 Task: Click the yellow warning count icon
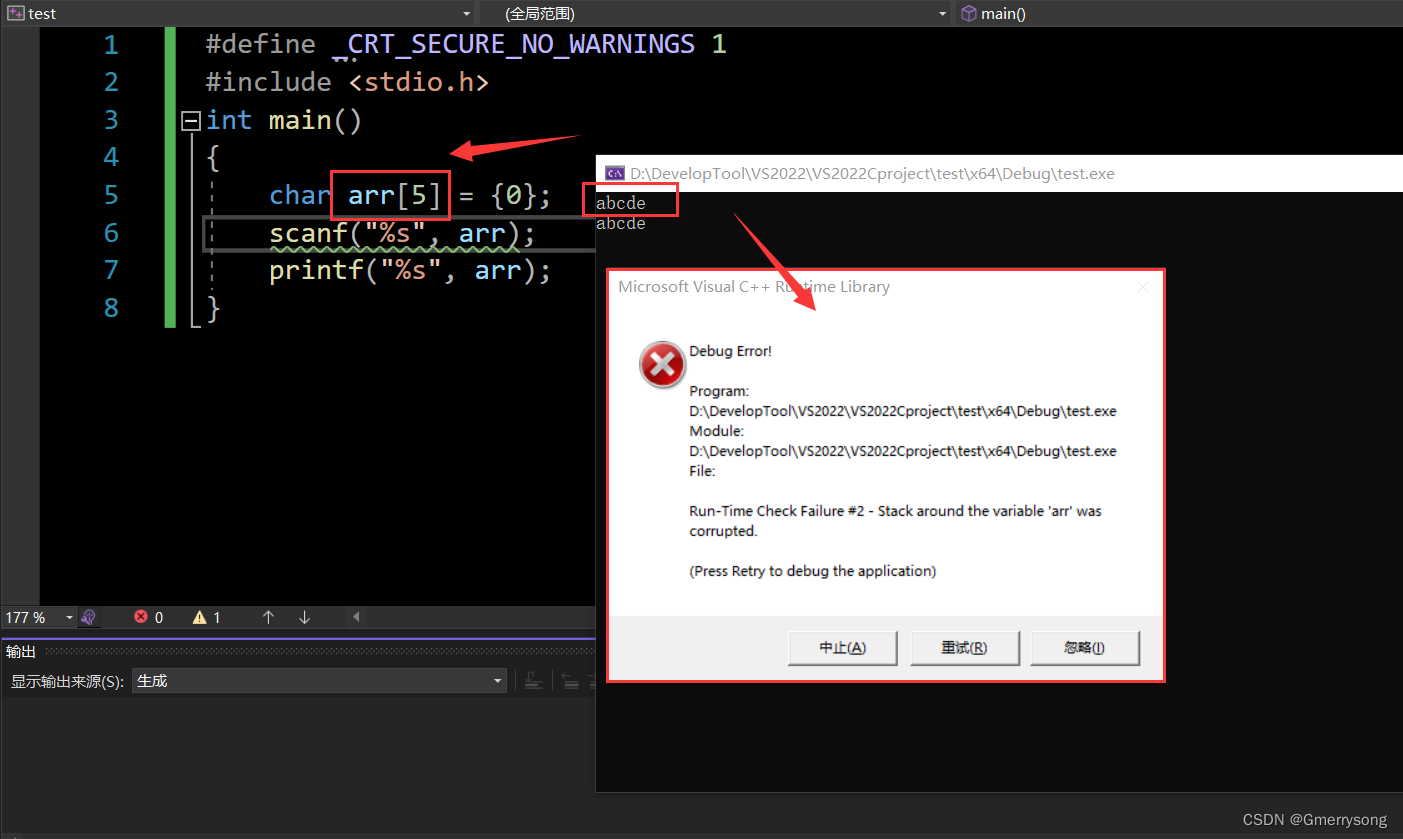(x=200, y=617)
